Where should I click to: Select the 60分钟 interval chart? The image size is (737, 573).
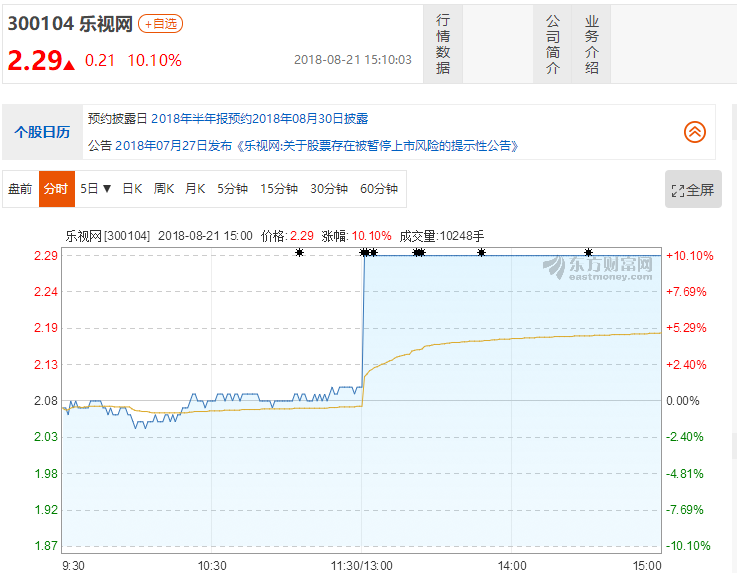click(379, 188)
